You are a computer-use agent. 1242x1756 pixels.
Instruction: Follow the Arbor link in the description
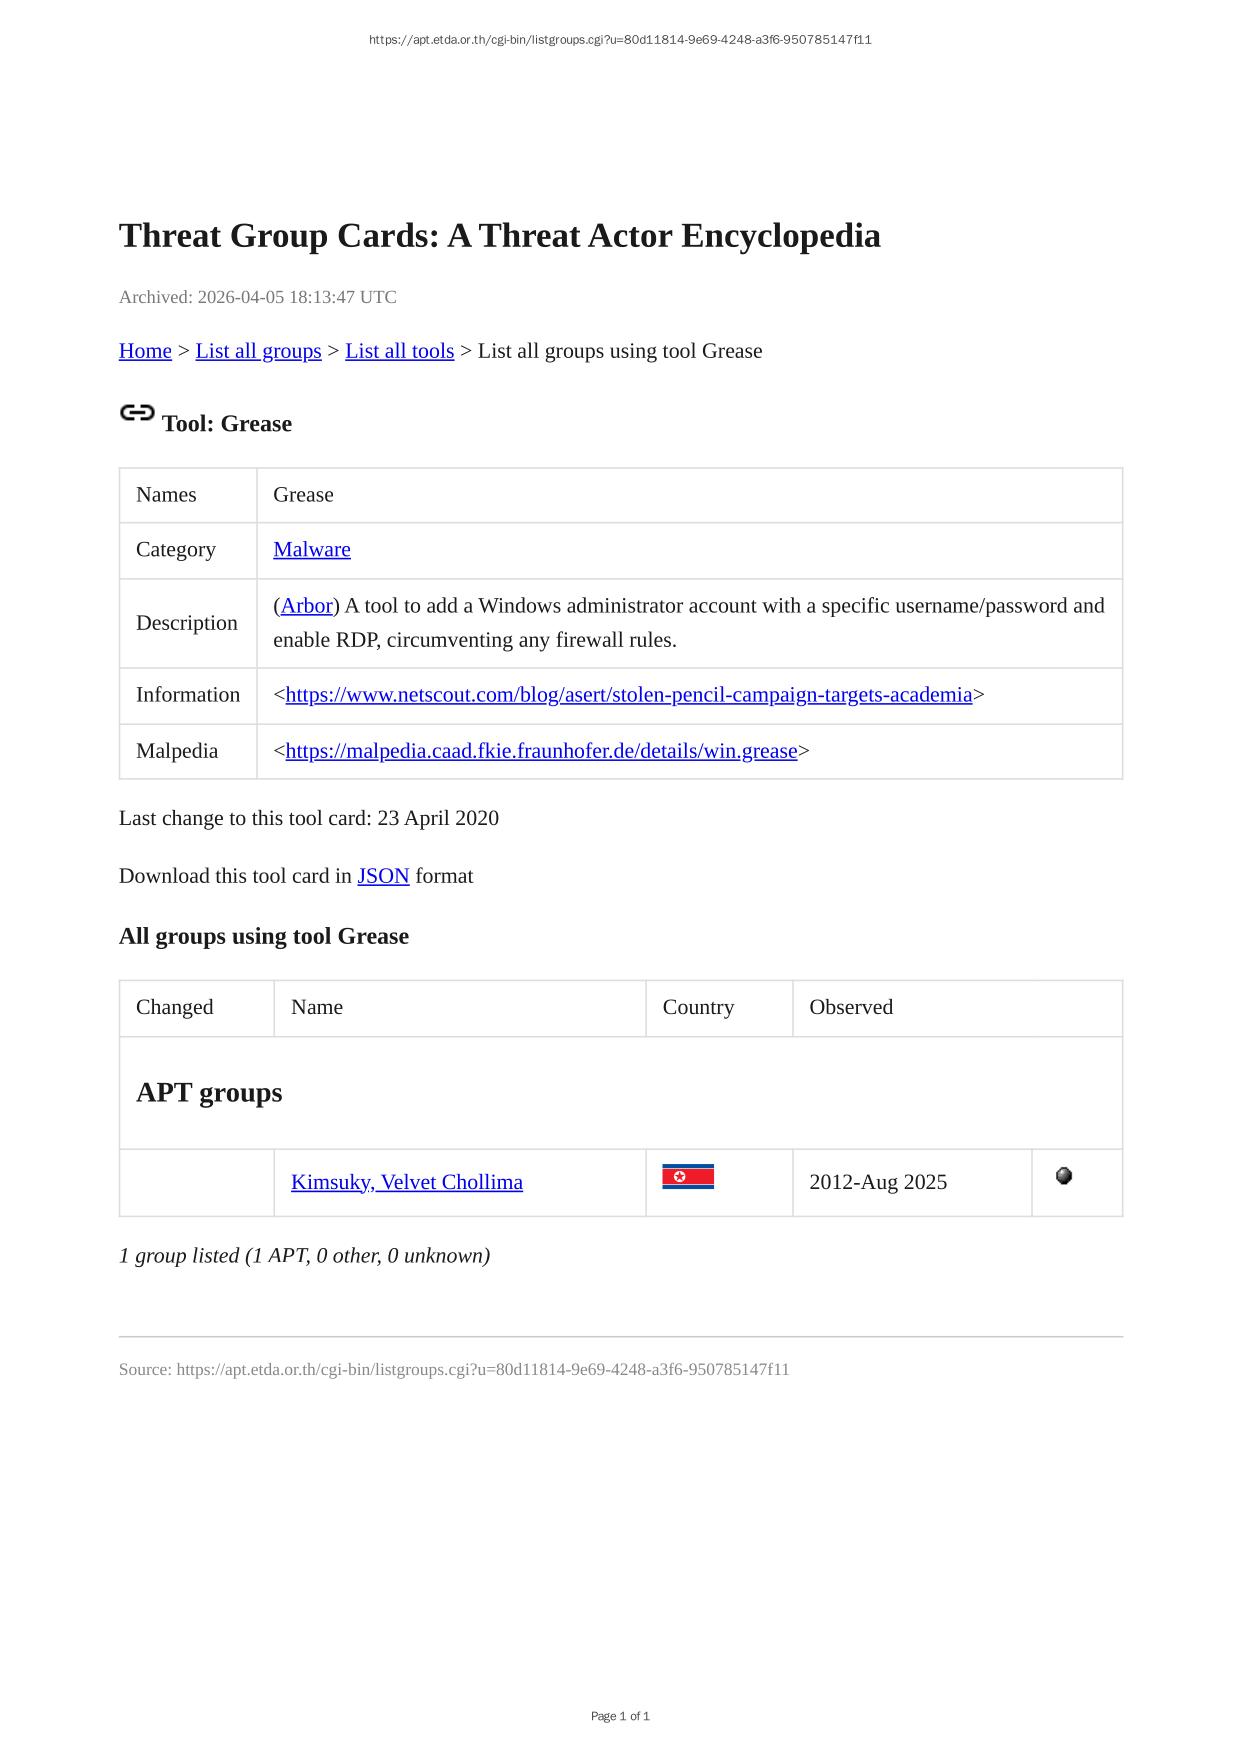(x=306, y=606)
